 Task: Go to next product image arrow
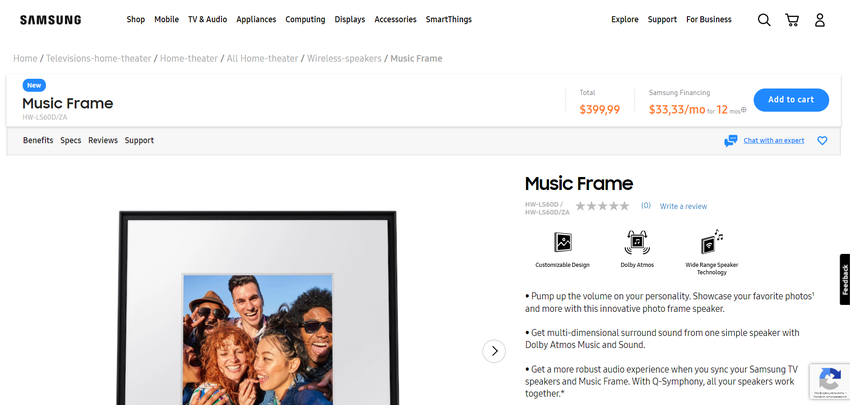[x=494, y=351]
